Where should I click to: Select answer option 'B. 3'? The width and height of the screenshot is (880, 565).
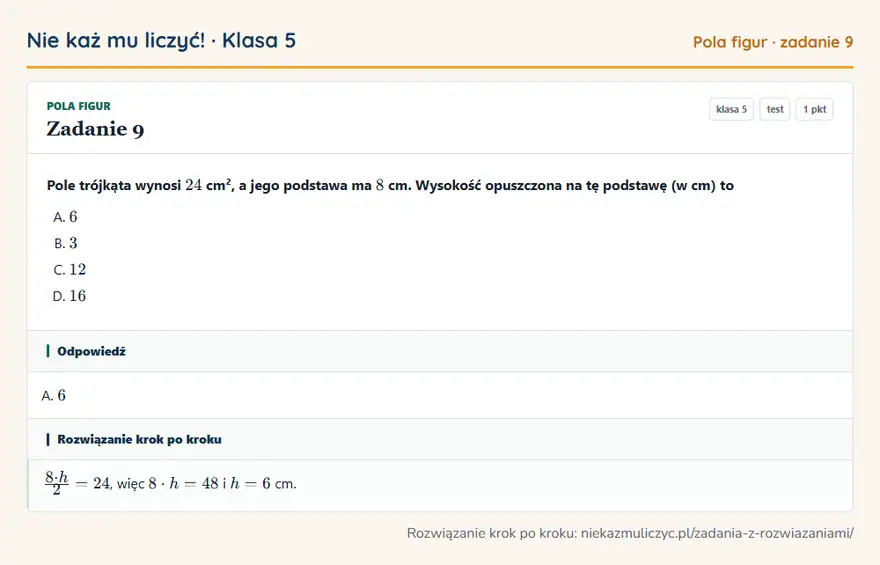(x=65, y=243)
